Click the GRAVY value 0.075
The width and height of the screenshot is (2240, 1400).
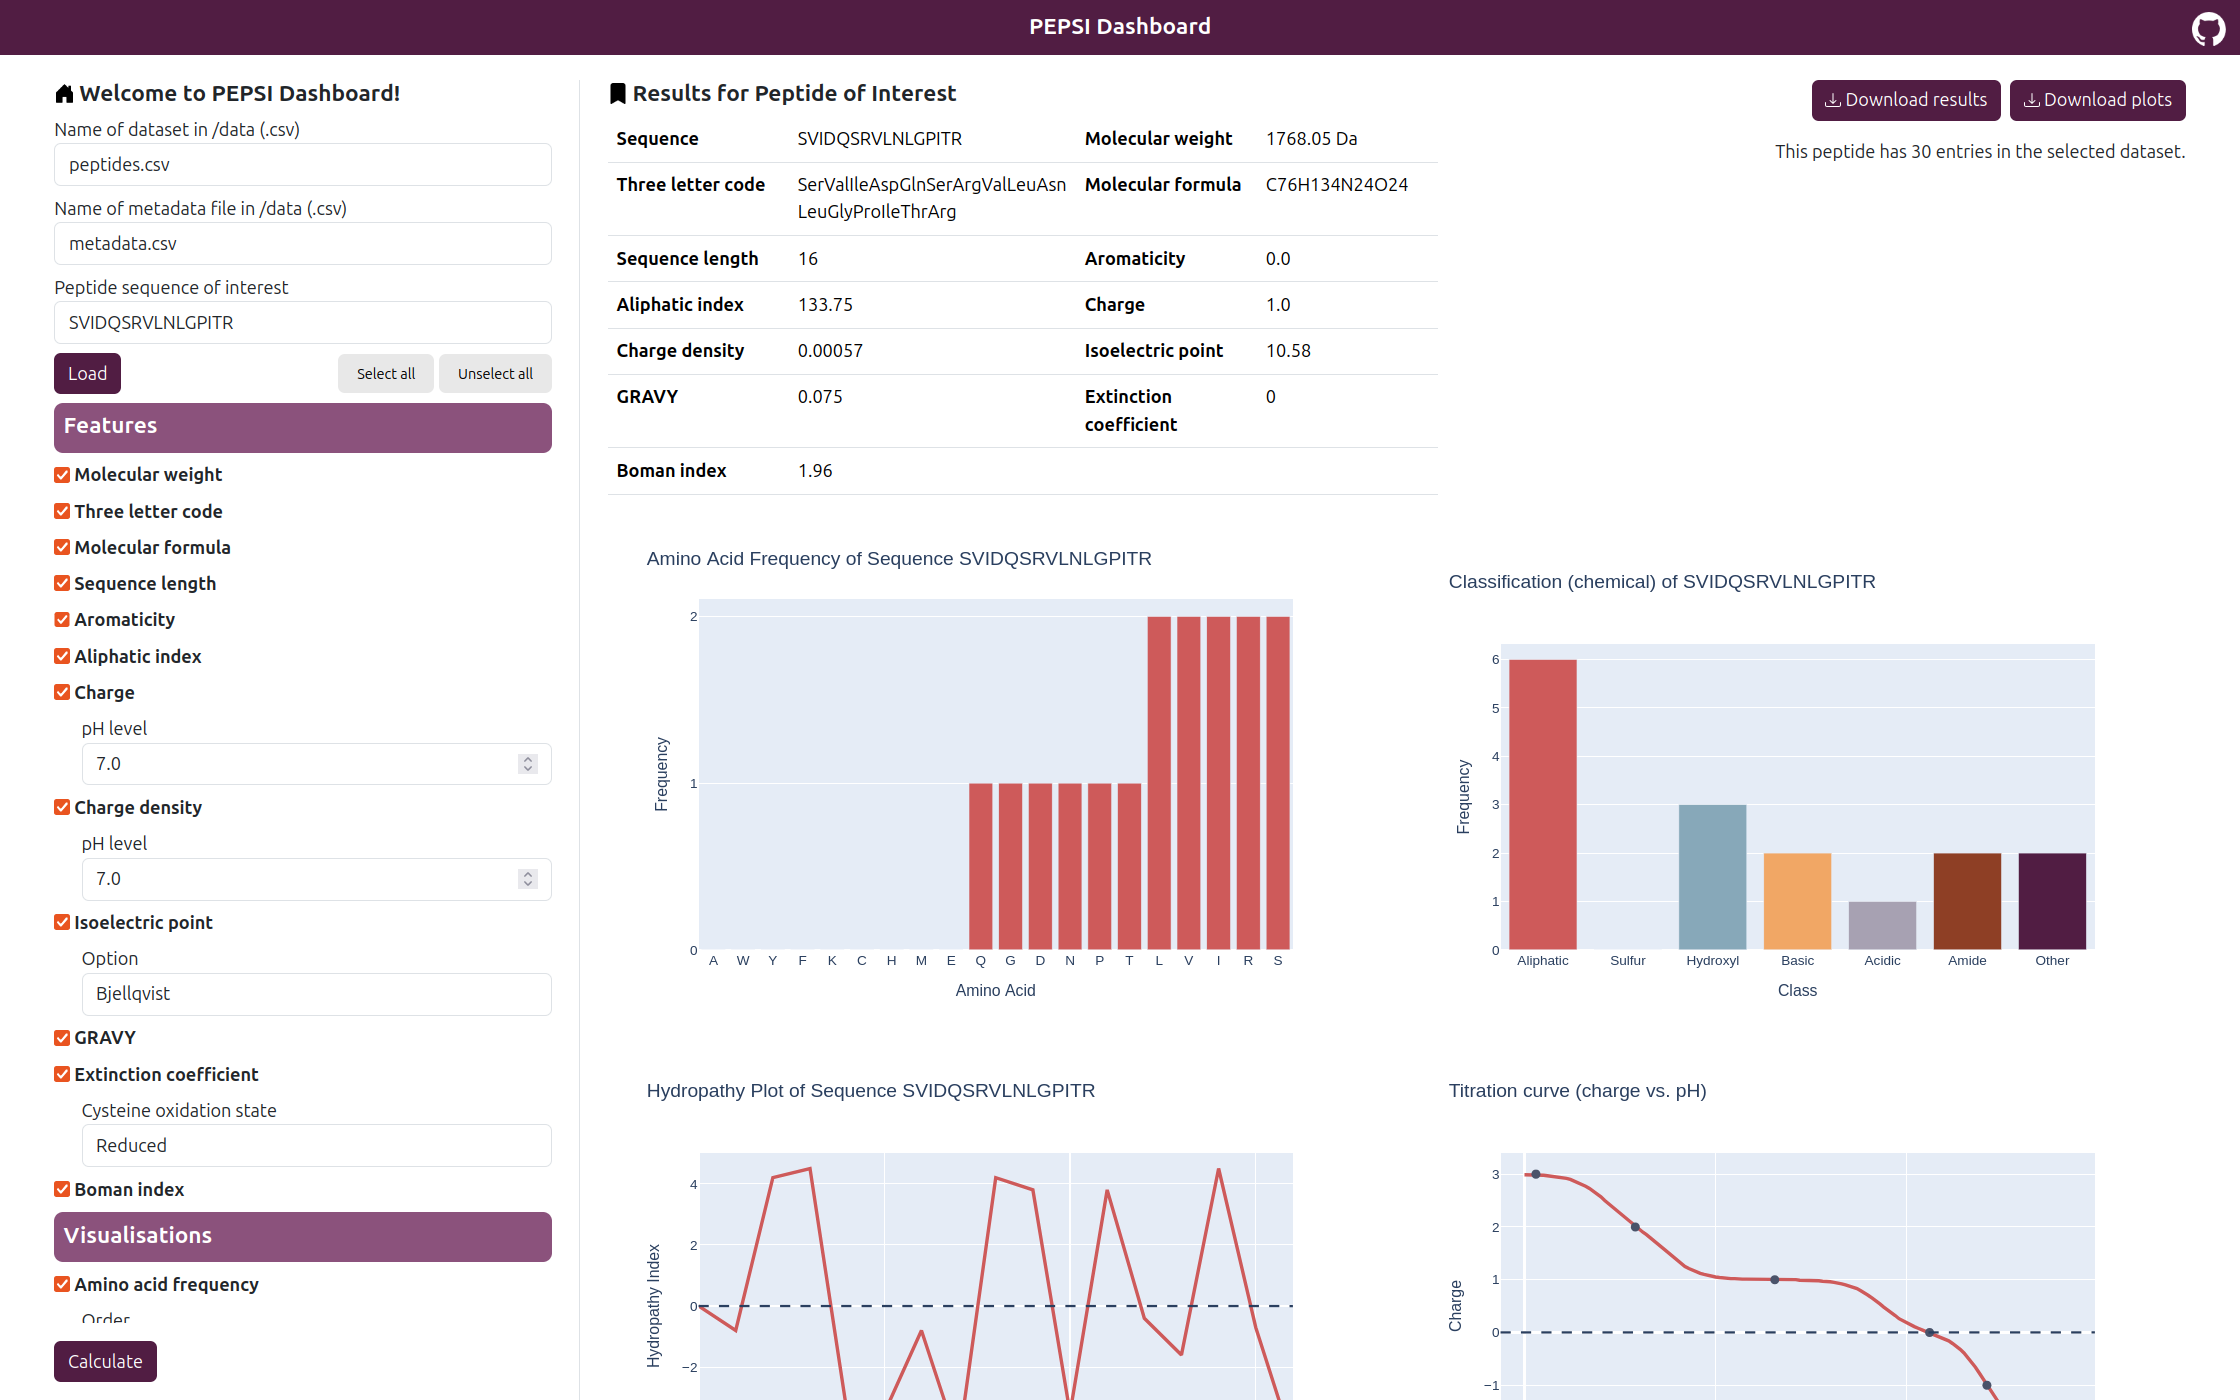coord(820,397)
